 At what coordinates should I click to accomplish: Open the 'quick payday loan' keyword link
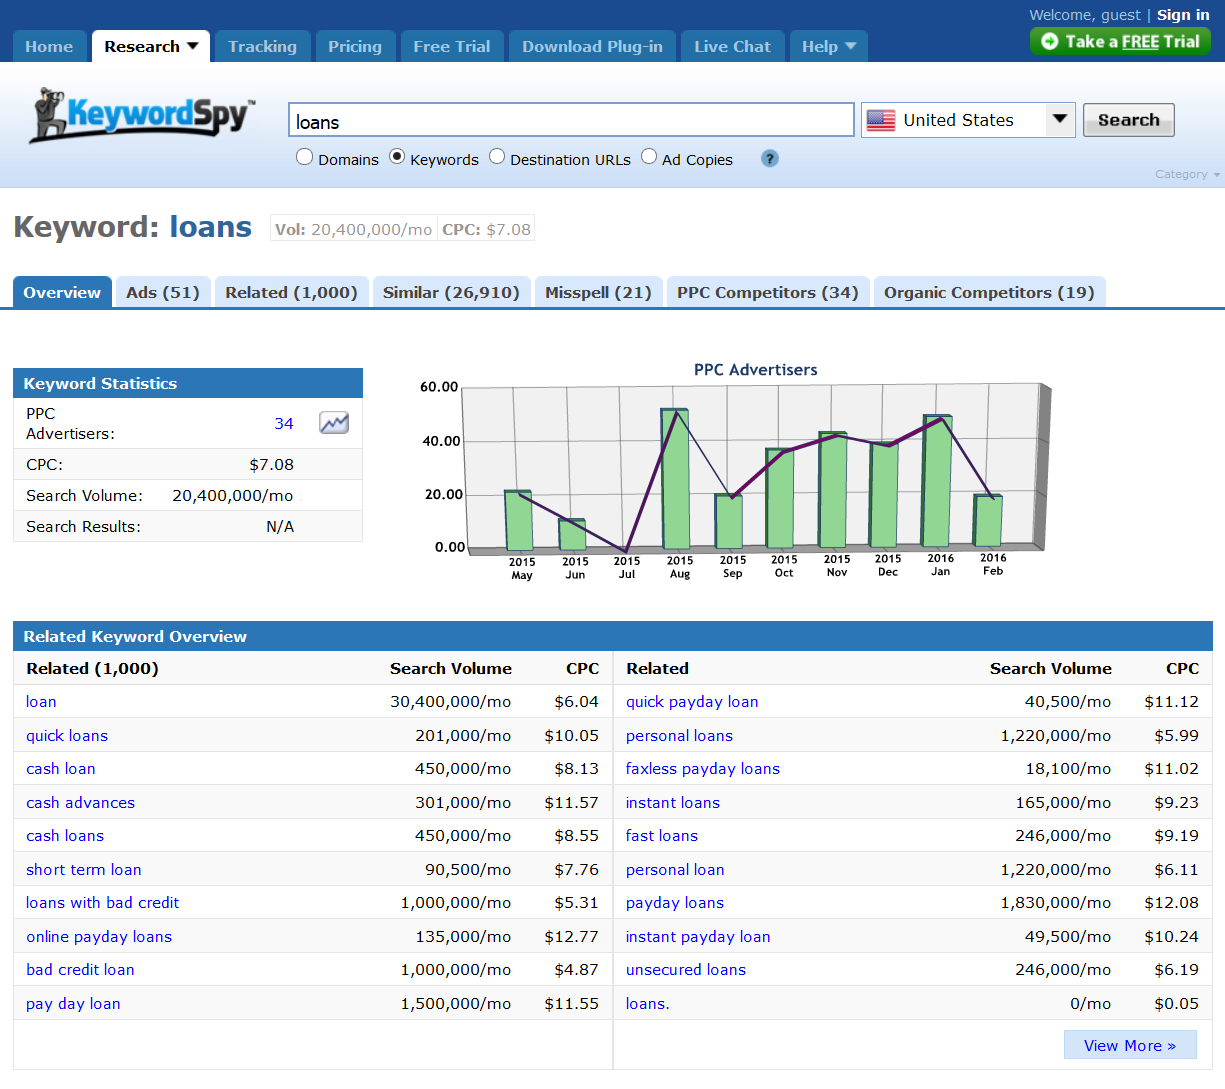[x=692, y=702]
